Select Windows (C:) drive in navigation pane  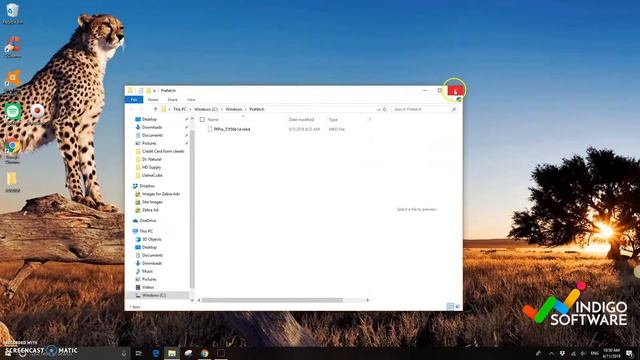point(153,295)
